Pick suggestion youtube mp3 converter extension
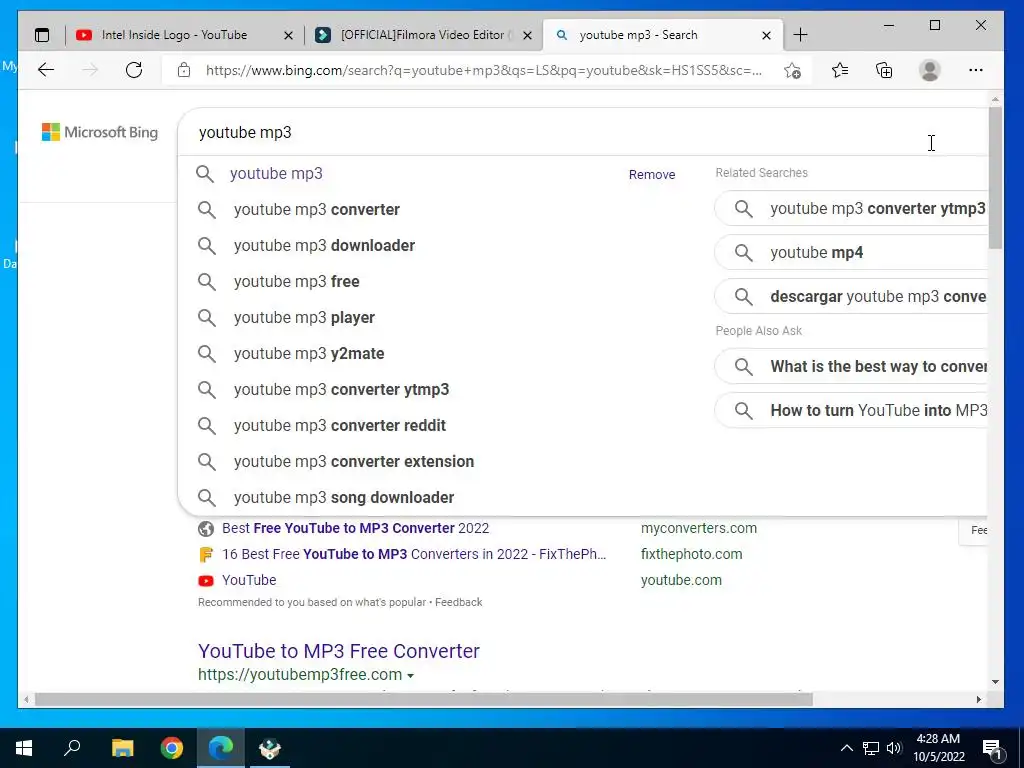This screenshot has width=1024, height=768. click(354, 461)
